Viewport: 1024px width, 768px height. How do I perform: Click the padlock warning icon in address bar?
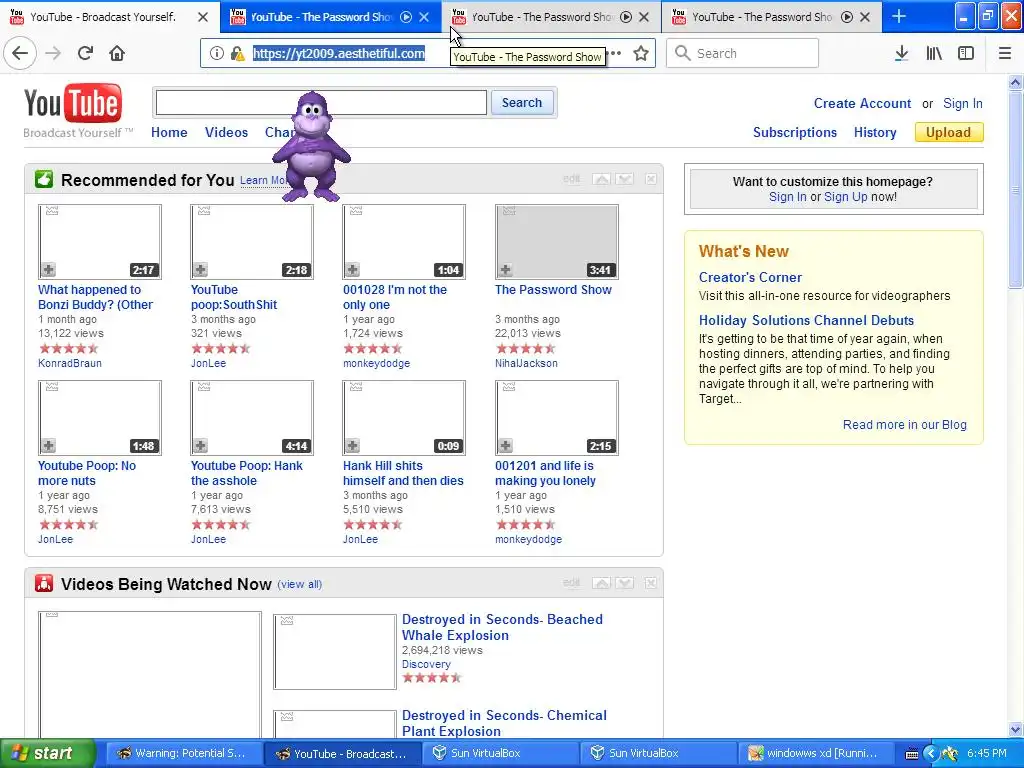pyautogui.click(x=237, y=54)
